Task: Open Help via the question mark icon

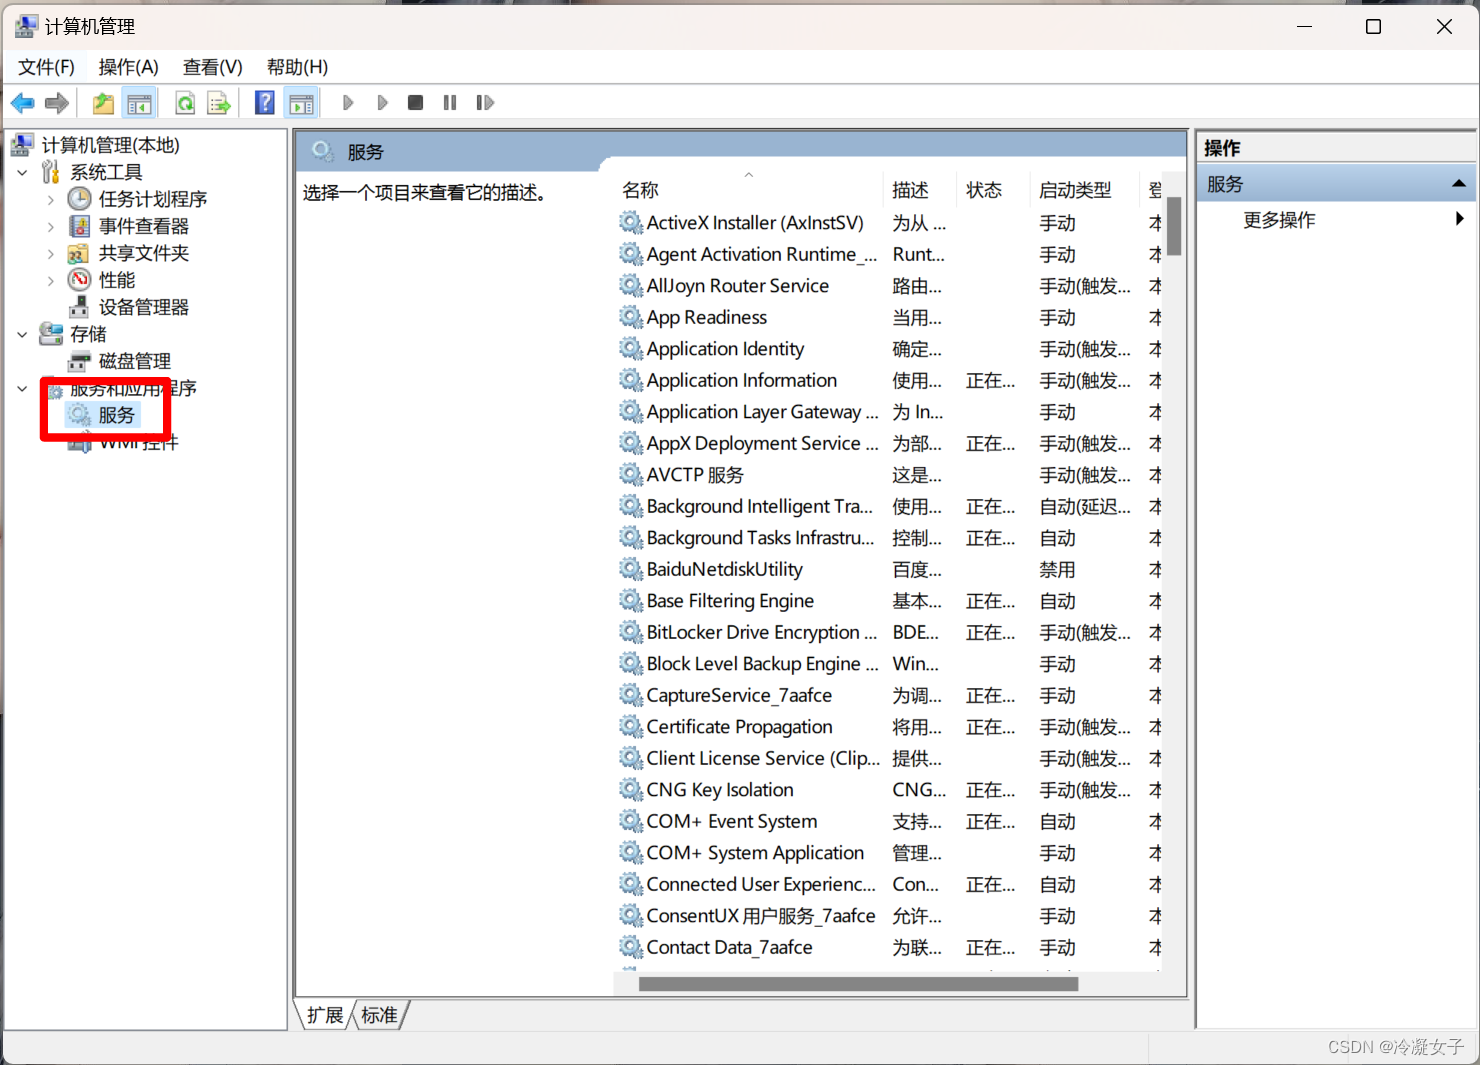Action: 265,103
